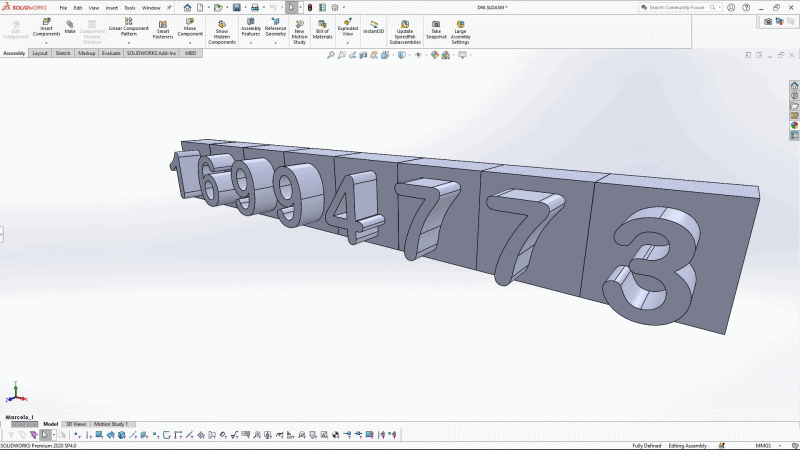Expand the Insert Components dropdown arrow
This screenshot has height=450, width=800.
[x=46, y=43]
